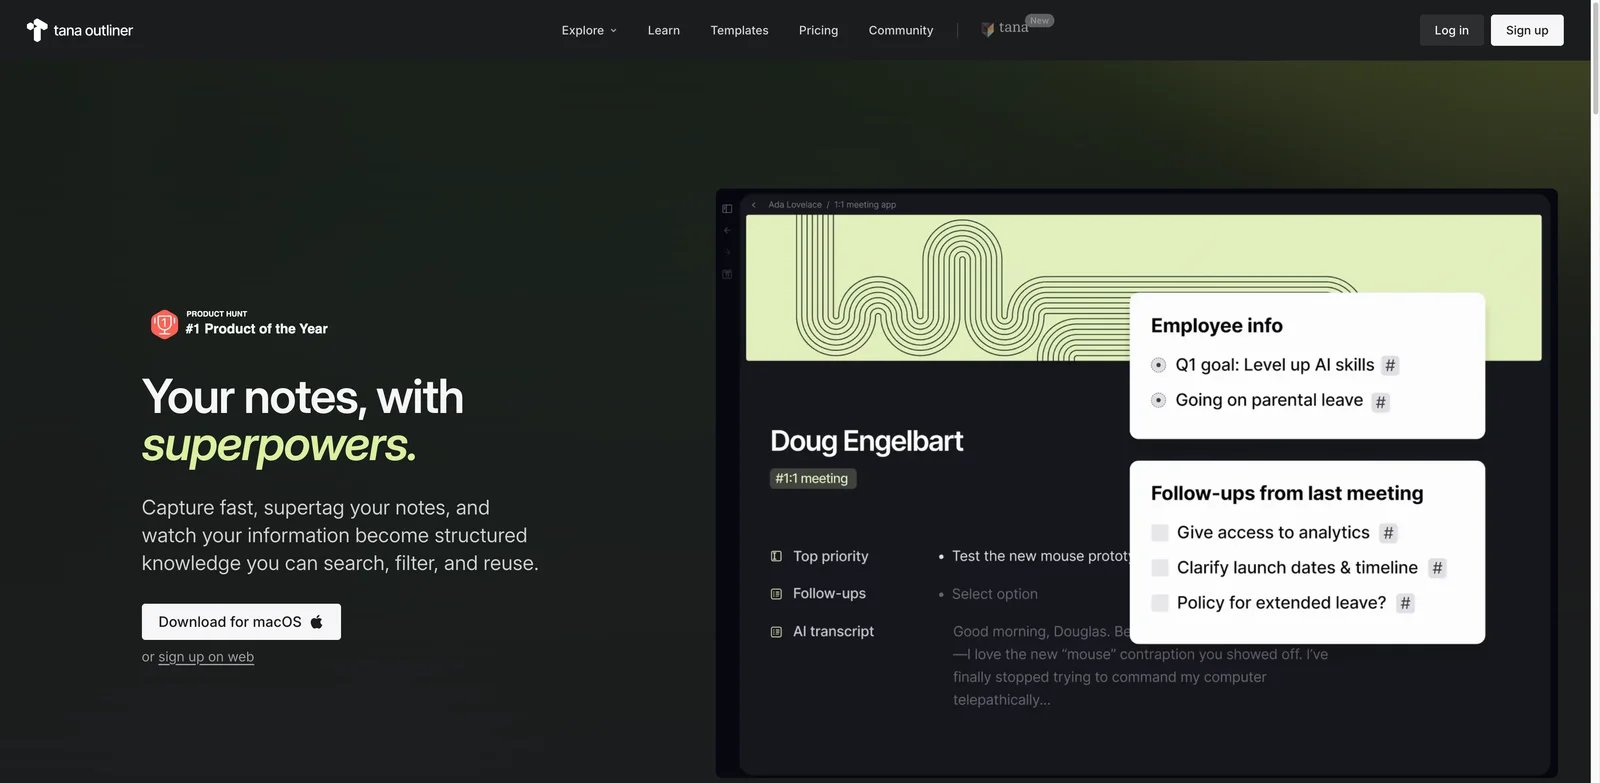Click the hashtag beside Policy for extended leave
This screenshot has width=1600, height=783.
pyautogui.click(x=1405, y=603)
